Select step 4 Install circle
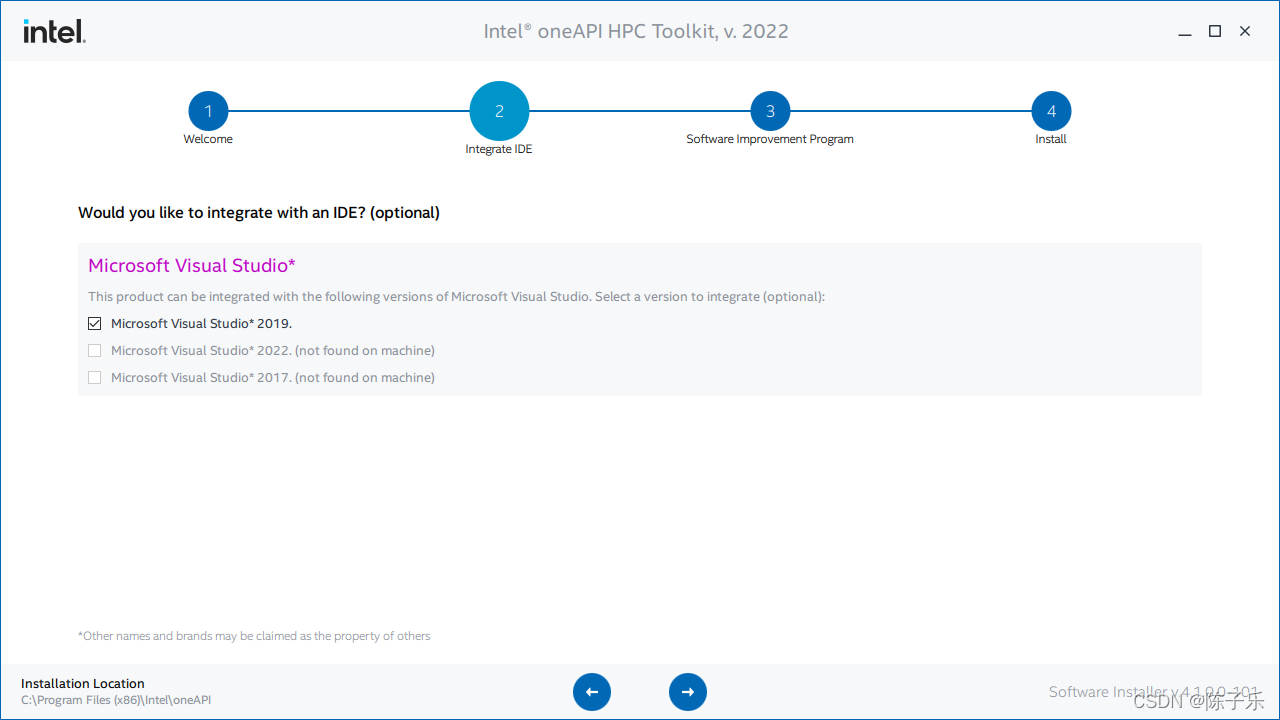Viewport: 1280px width, 720px height. pos(1051,111)
